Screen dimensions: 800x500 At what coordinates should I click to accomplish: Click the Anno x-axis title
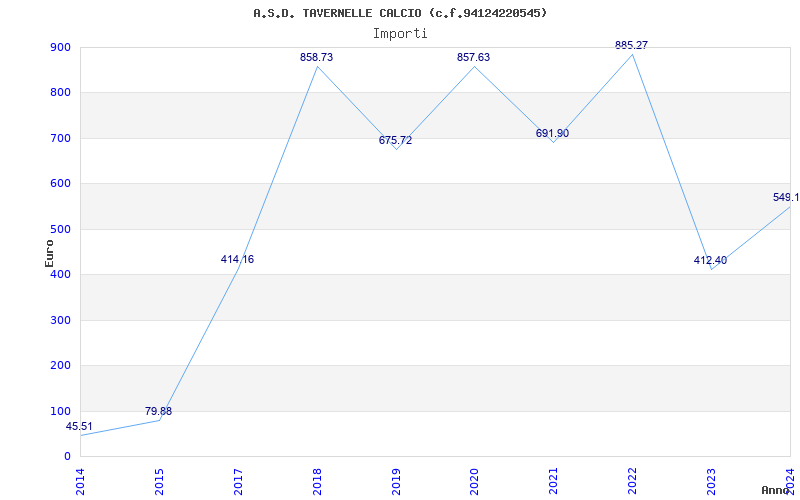(x=776, y=490)
